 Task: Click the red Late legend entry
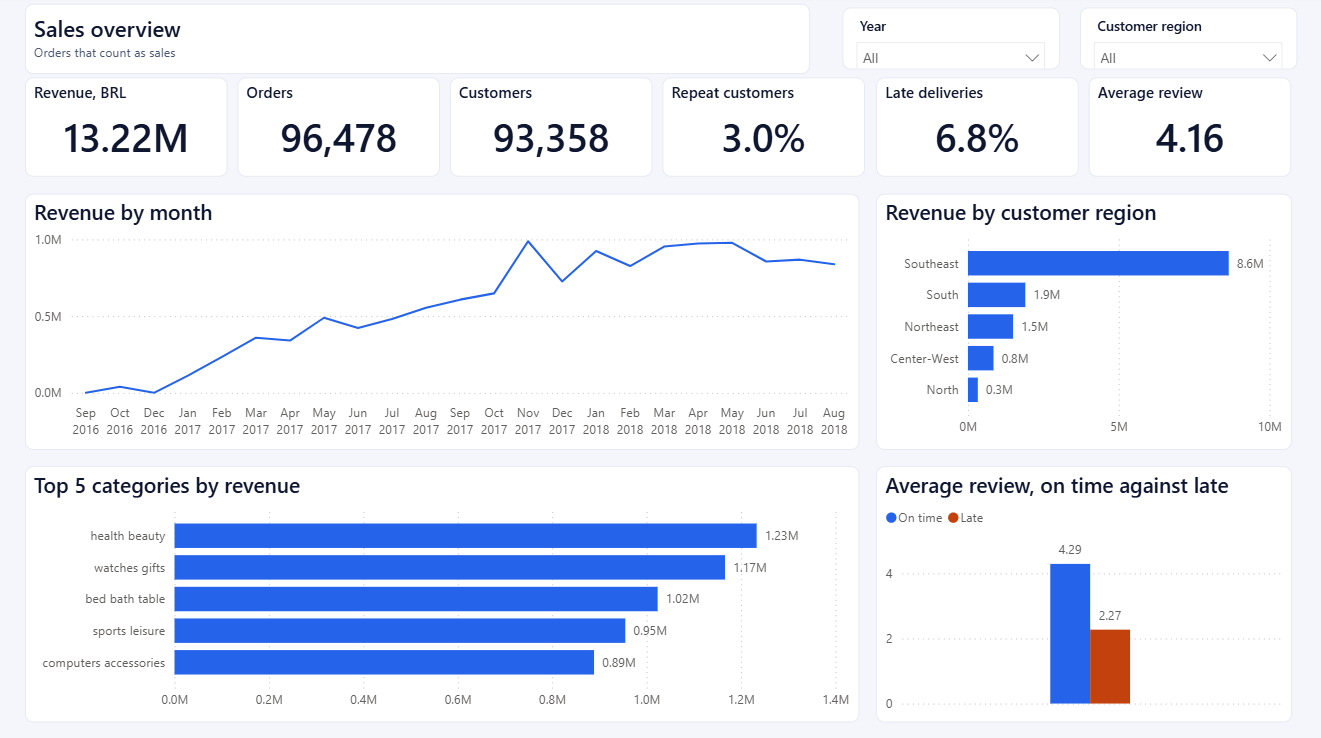[965, 518]
